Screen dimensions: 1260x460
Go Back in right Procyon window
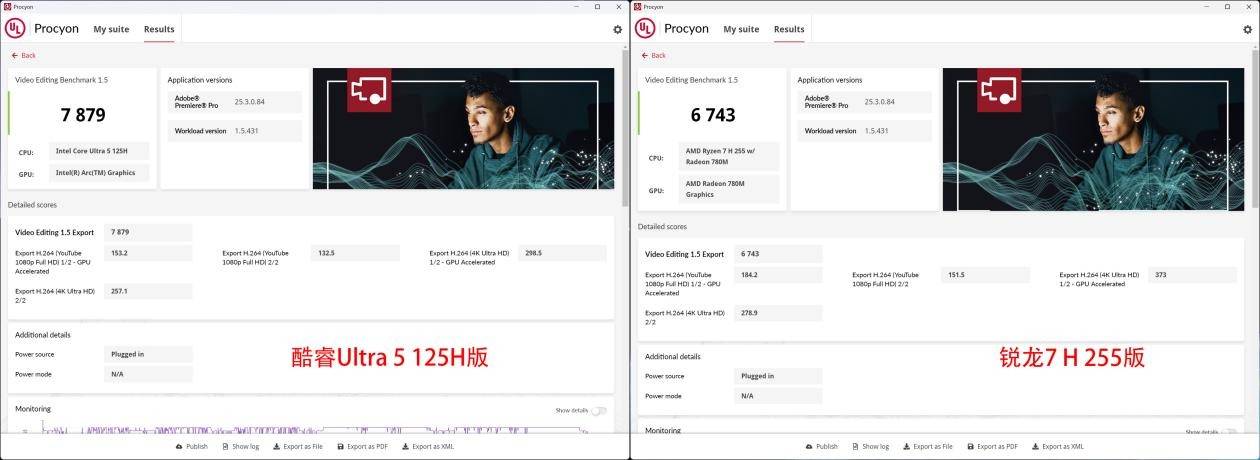[653, 55]
